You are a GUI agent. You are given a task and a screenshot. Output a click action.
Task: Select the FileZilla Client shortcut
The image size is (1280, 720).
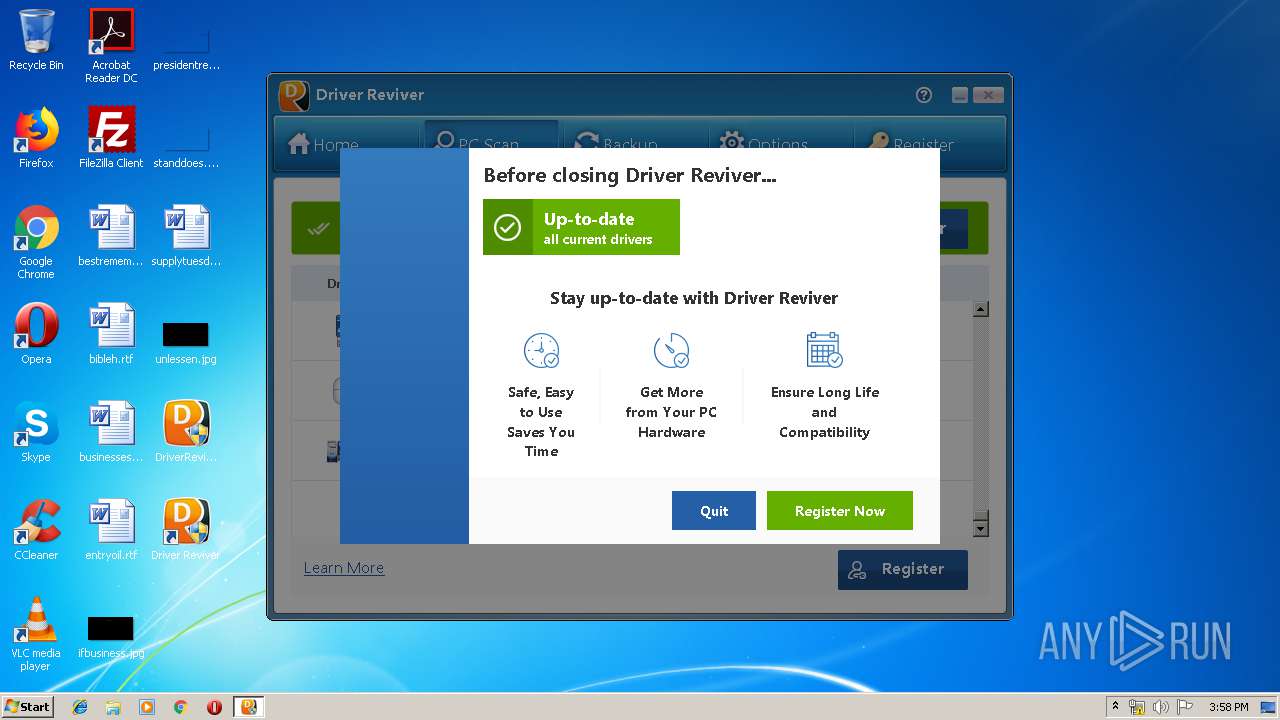111,138
